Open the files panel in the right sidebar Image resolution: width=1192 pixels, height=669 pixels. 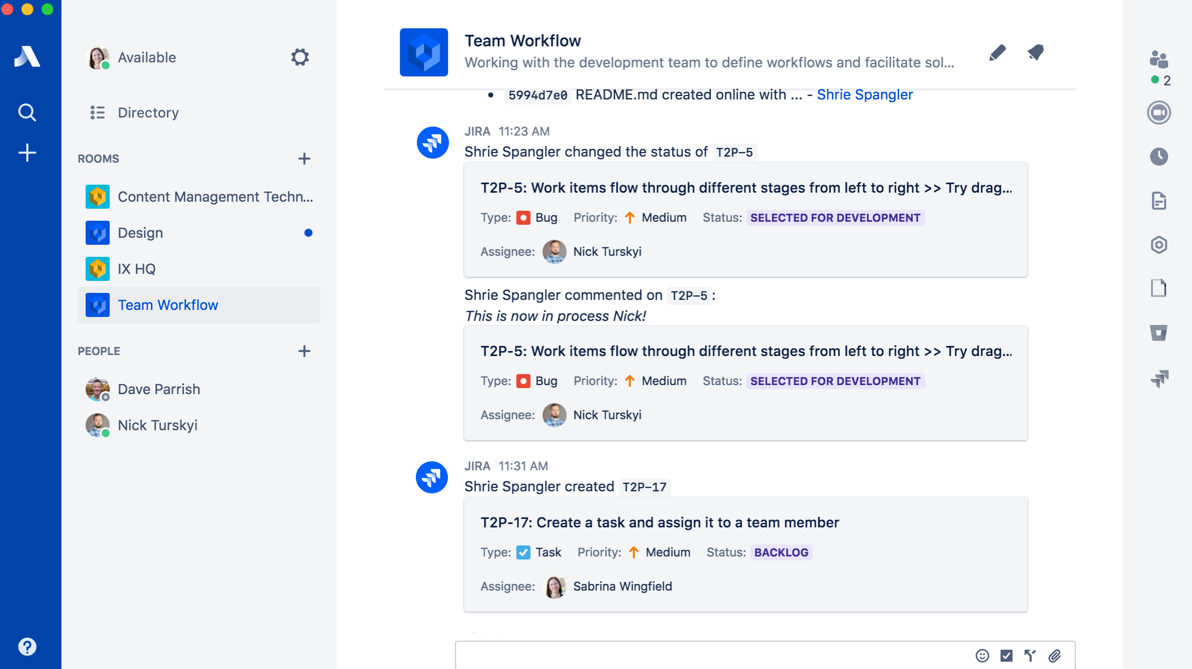tap(1158, 200)
